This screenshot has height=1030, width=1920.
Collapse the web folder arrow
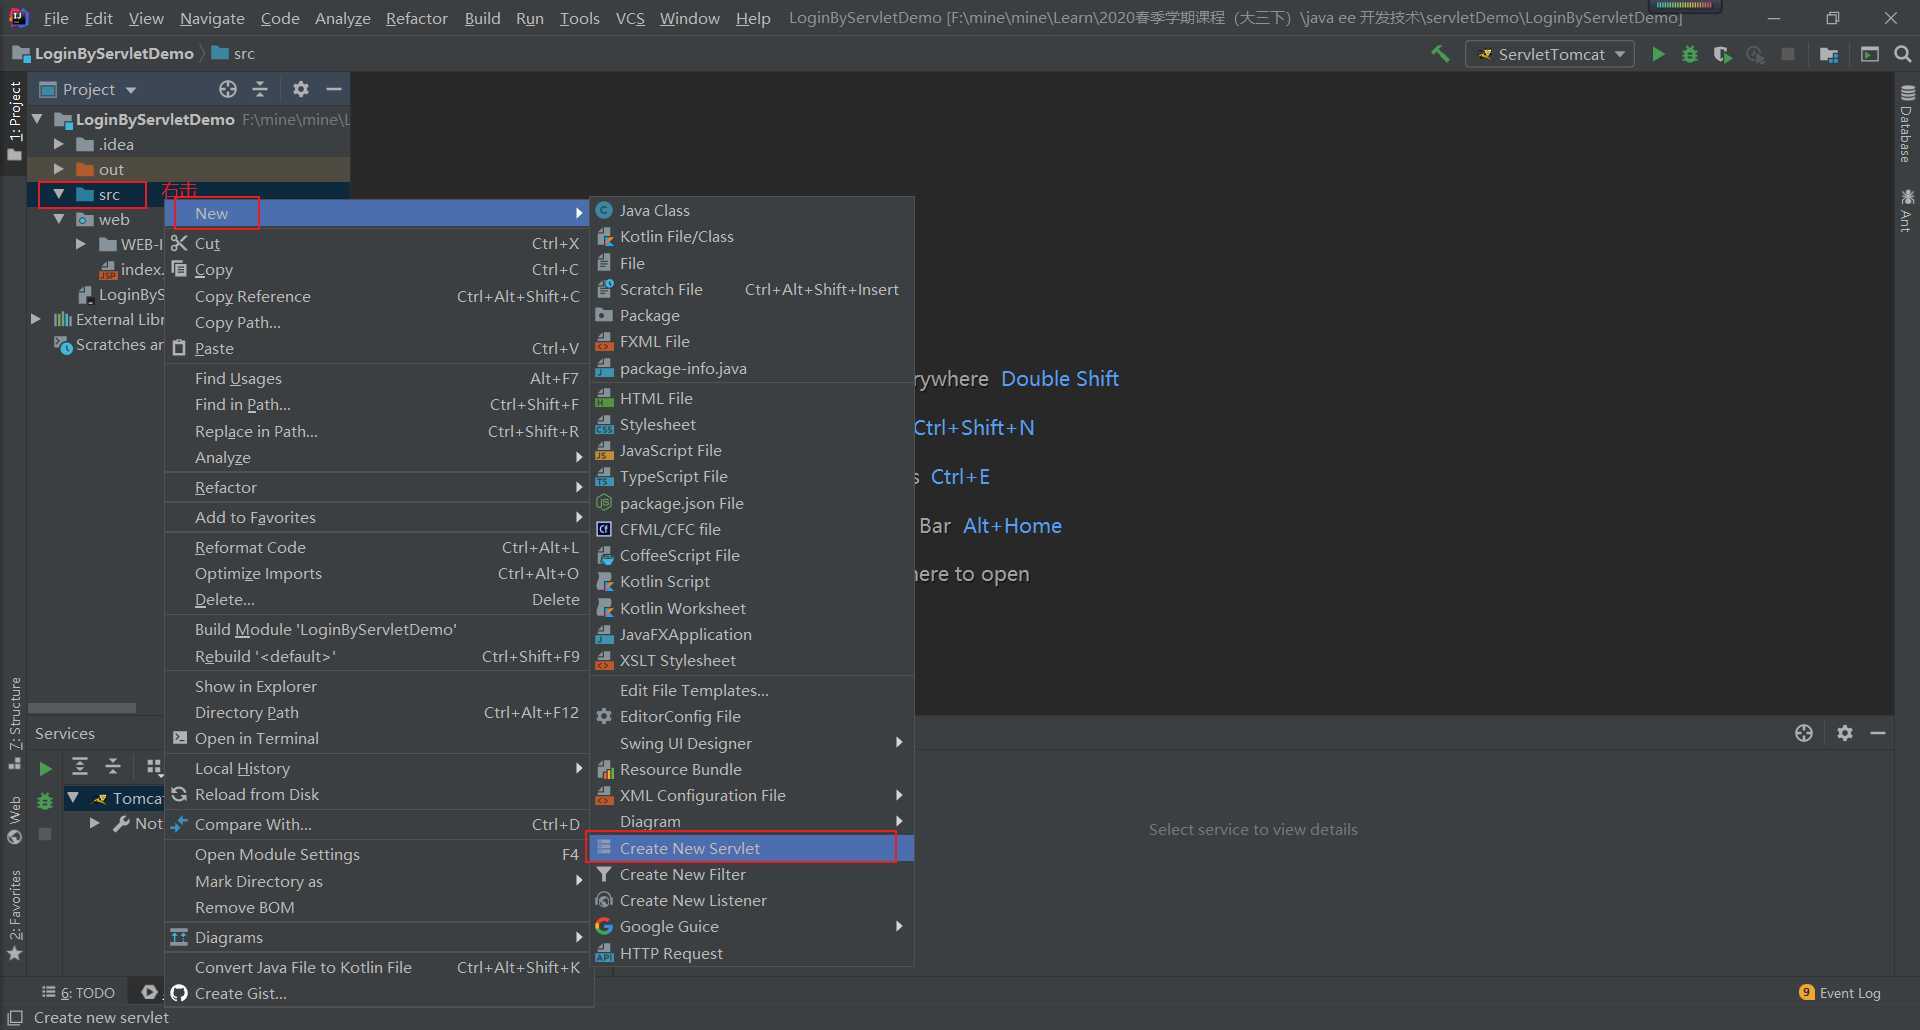point(59,219)
